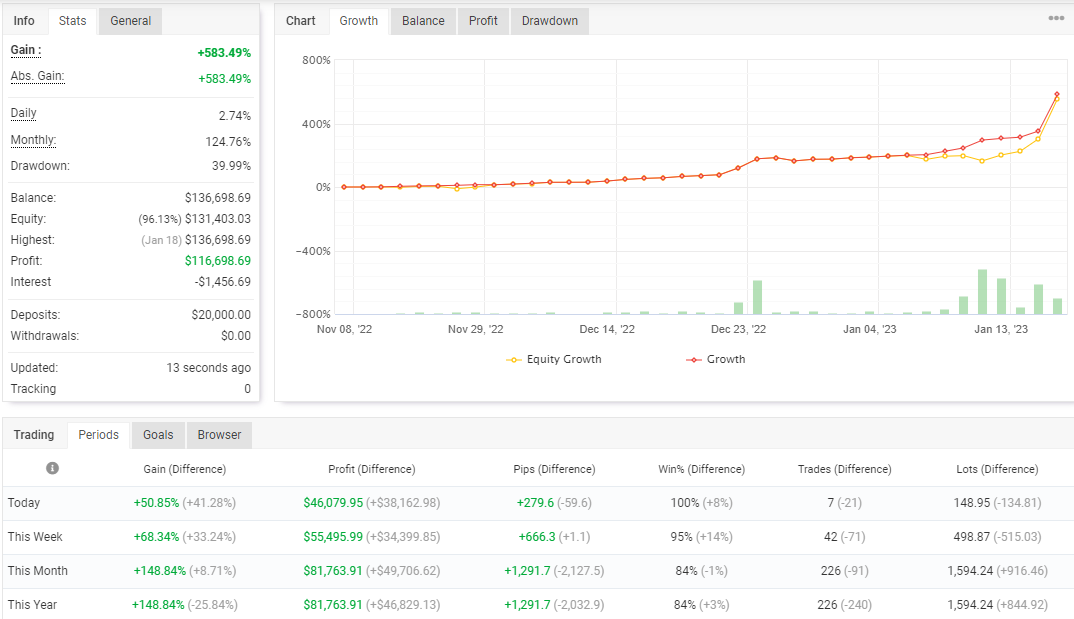Click the Highest value (Jan 18) $136,698.69
The width and height of the screenshot is (1074, 619).
[196, 240]
